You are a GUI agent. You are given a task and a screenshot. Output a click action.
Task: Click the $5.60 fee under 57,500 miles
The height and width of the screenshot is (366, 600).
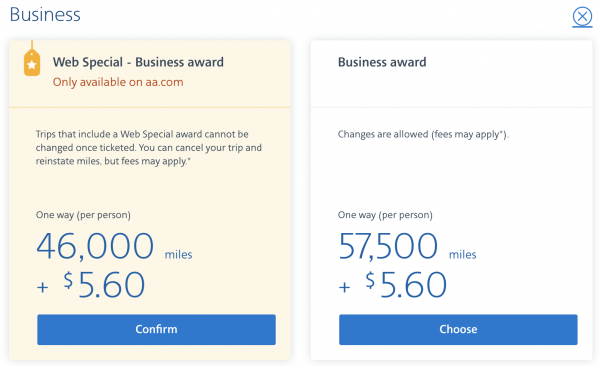point(406,284)
